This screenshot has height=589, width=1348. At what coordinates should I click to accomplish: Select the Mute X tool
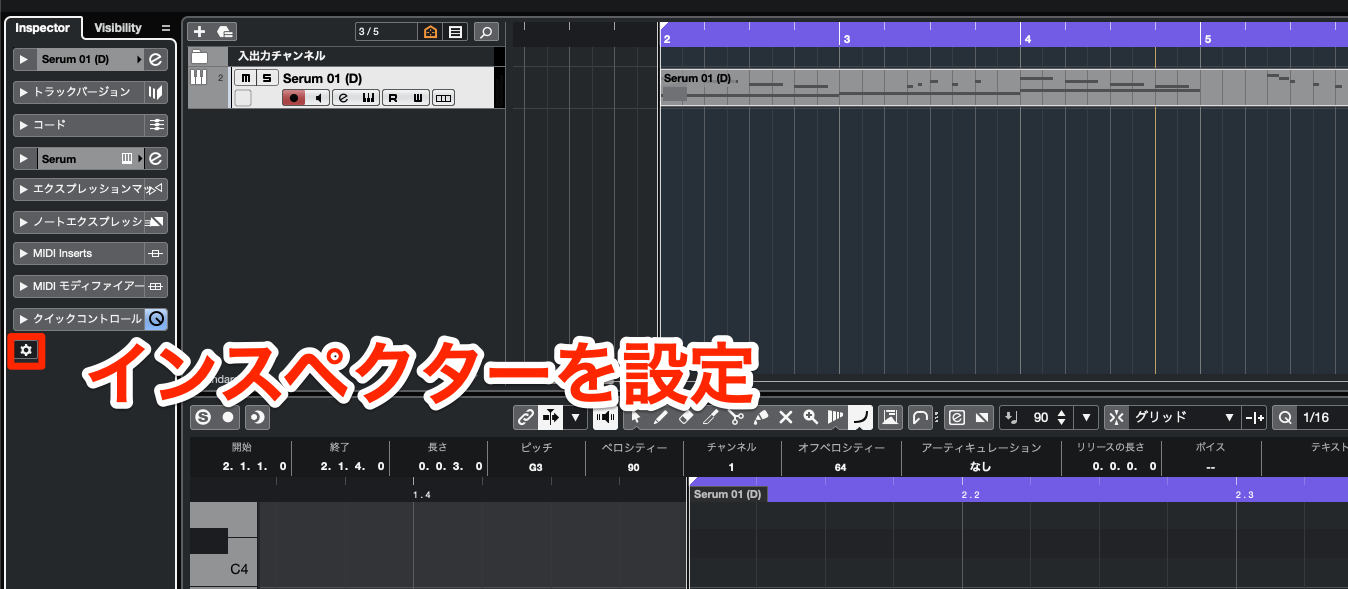[786, 417]
